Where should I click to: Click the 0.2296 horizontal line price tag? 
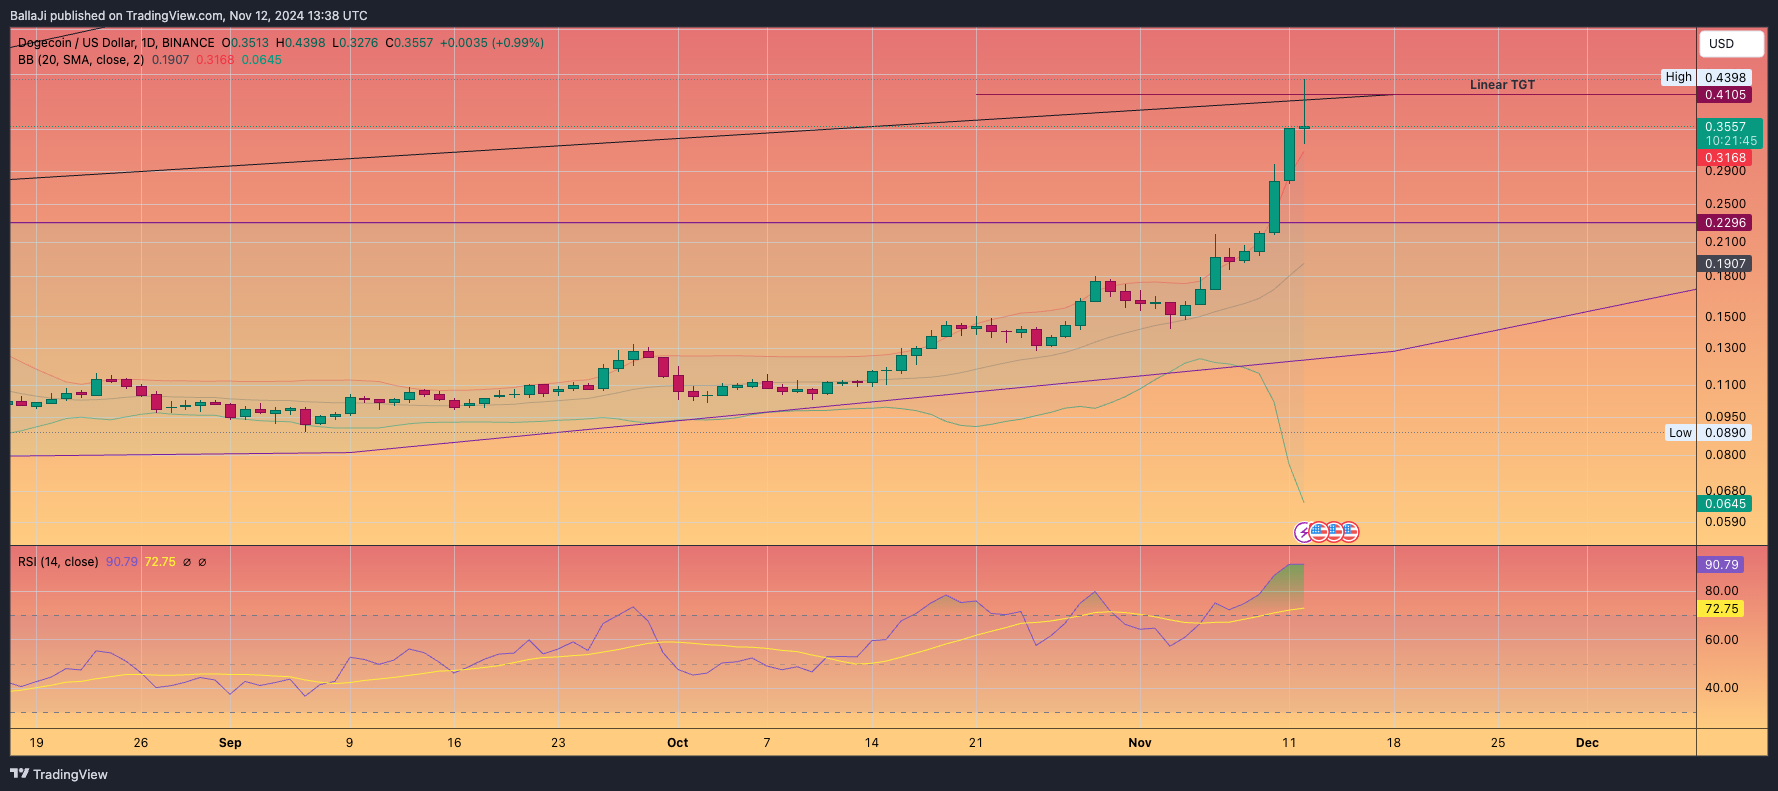(x=1725, y=223)
